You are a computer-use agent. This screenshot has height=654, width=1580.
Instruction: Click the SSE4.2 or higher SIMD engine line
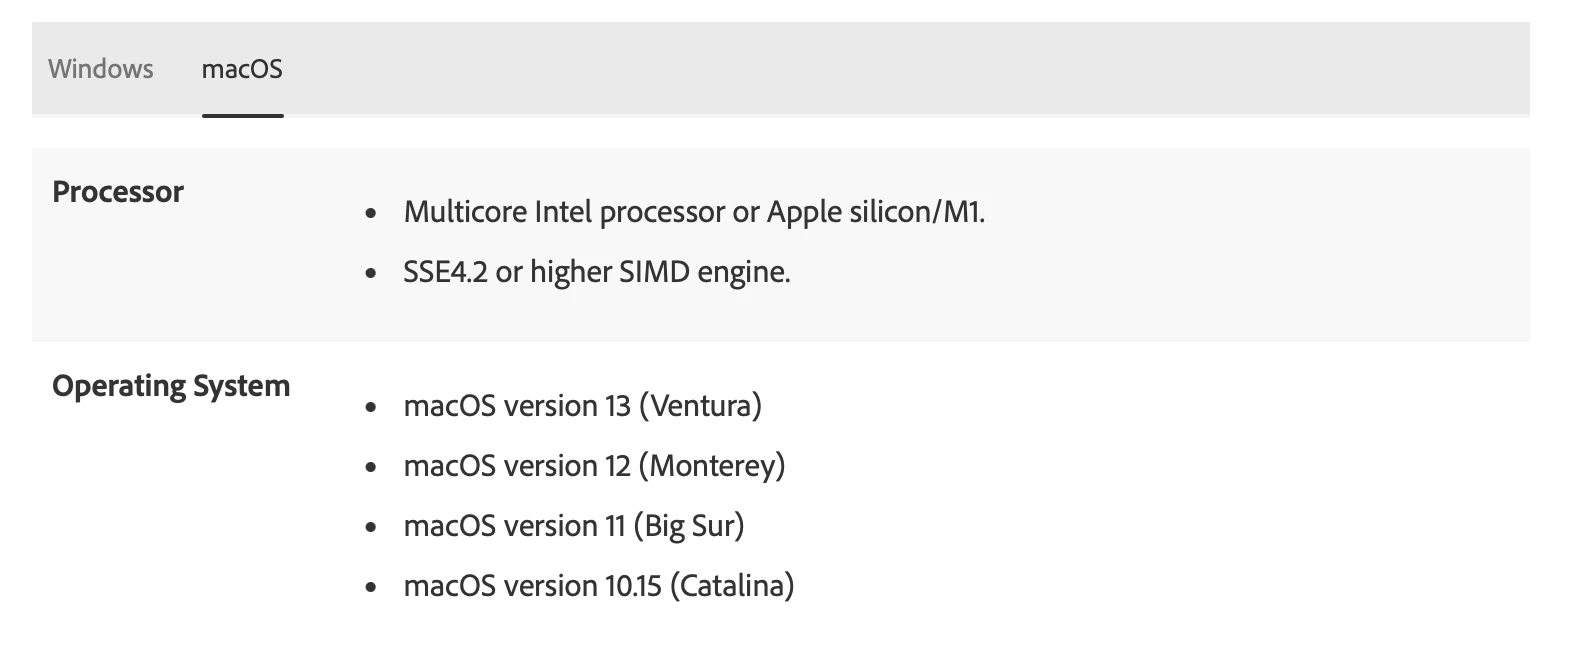tap(597, 272)
